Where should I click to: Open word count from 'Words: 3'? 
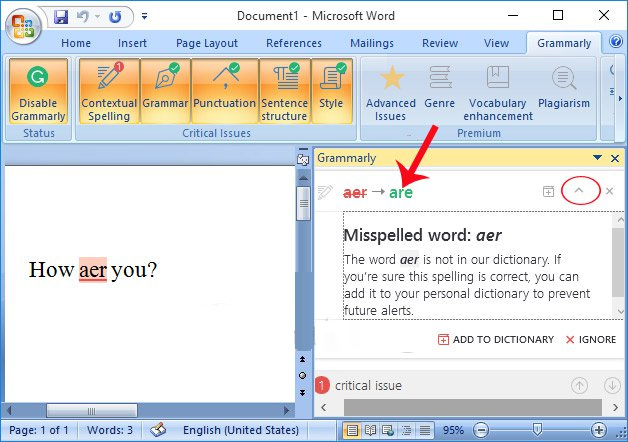(110, 430)
